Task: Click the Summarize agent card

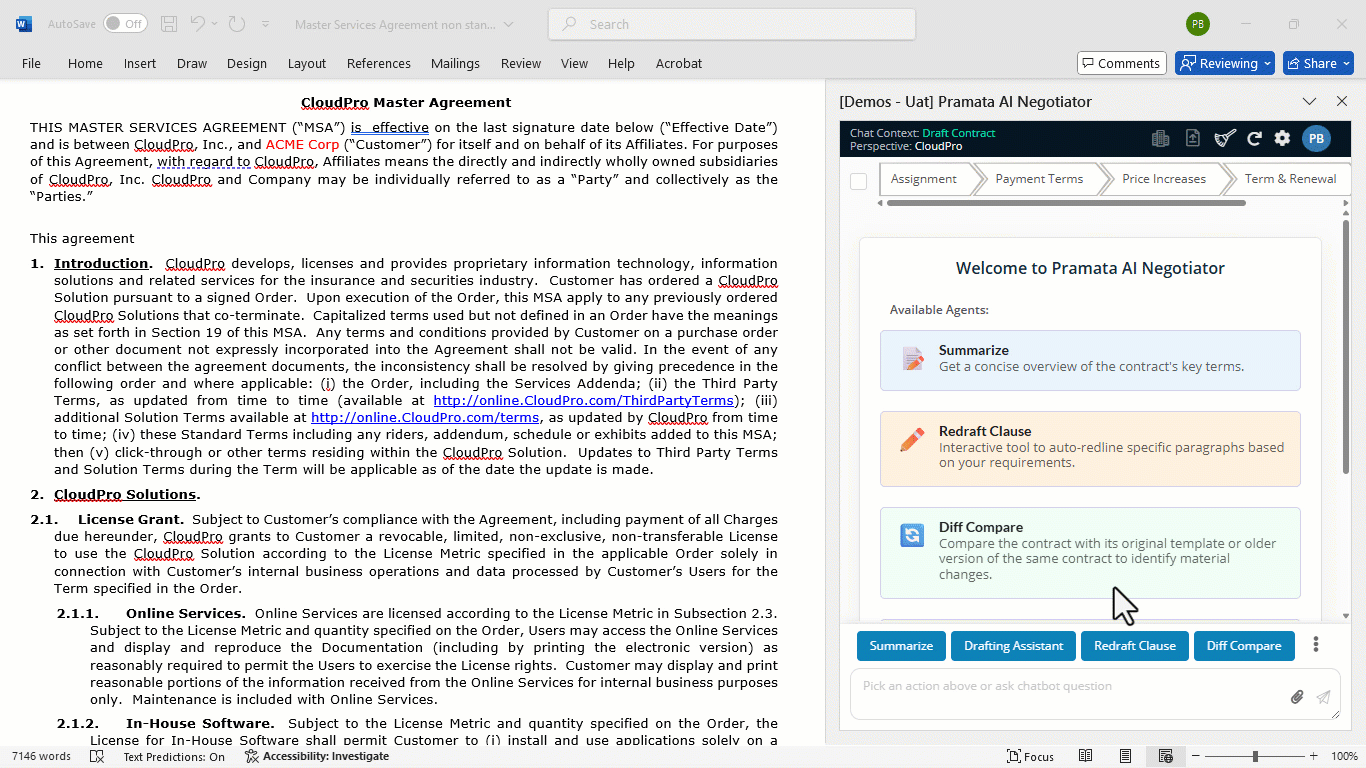Action: 1090,360
